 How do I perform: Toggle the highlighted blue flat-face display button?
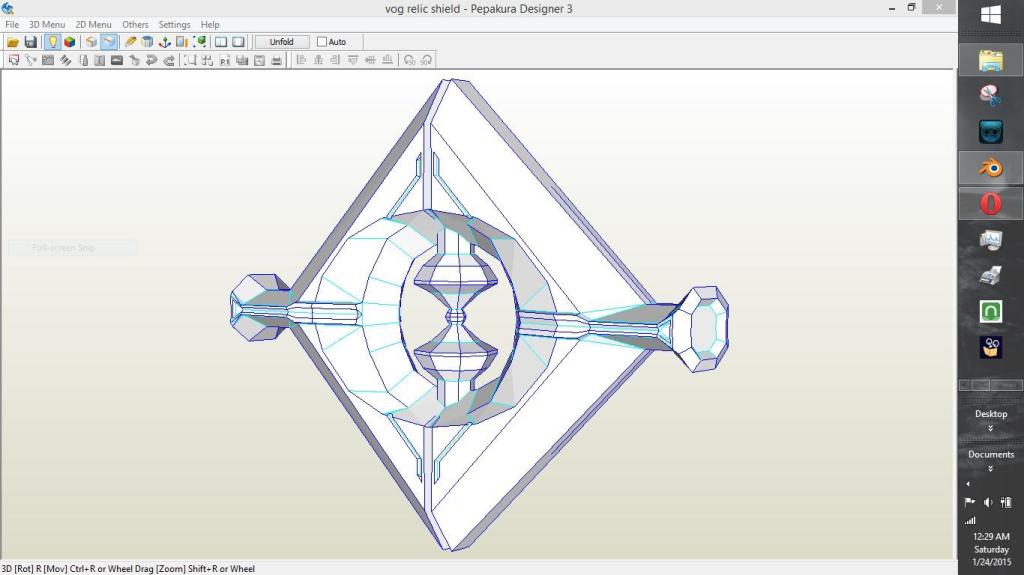coord(108,42)
